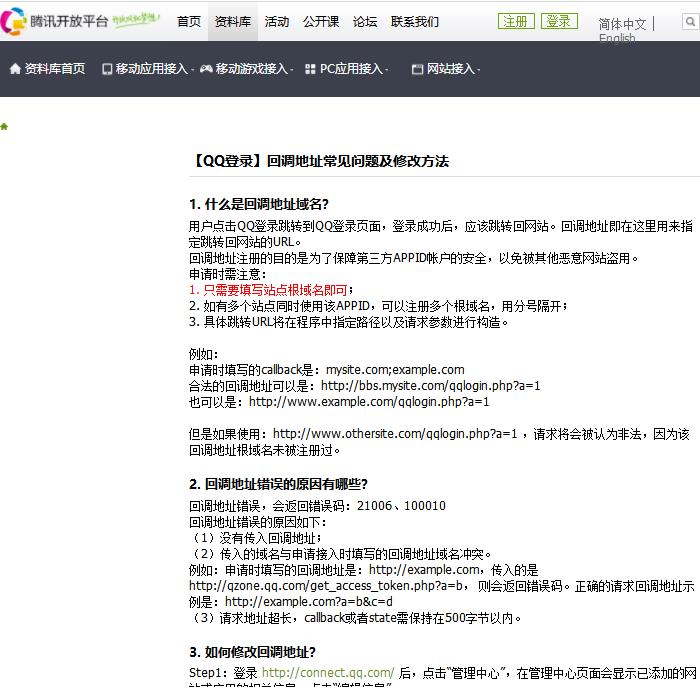Click URL http://qzone.qq.com/get_access_token.php?a=b
The image size is (700, 687).
tap(326, 586)
